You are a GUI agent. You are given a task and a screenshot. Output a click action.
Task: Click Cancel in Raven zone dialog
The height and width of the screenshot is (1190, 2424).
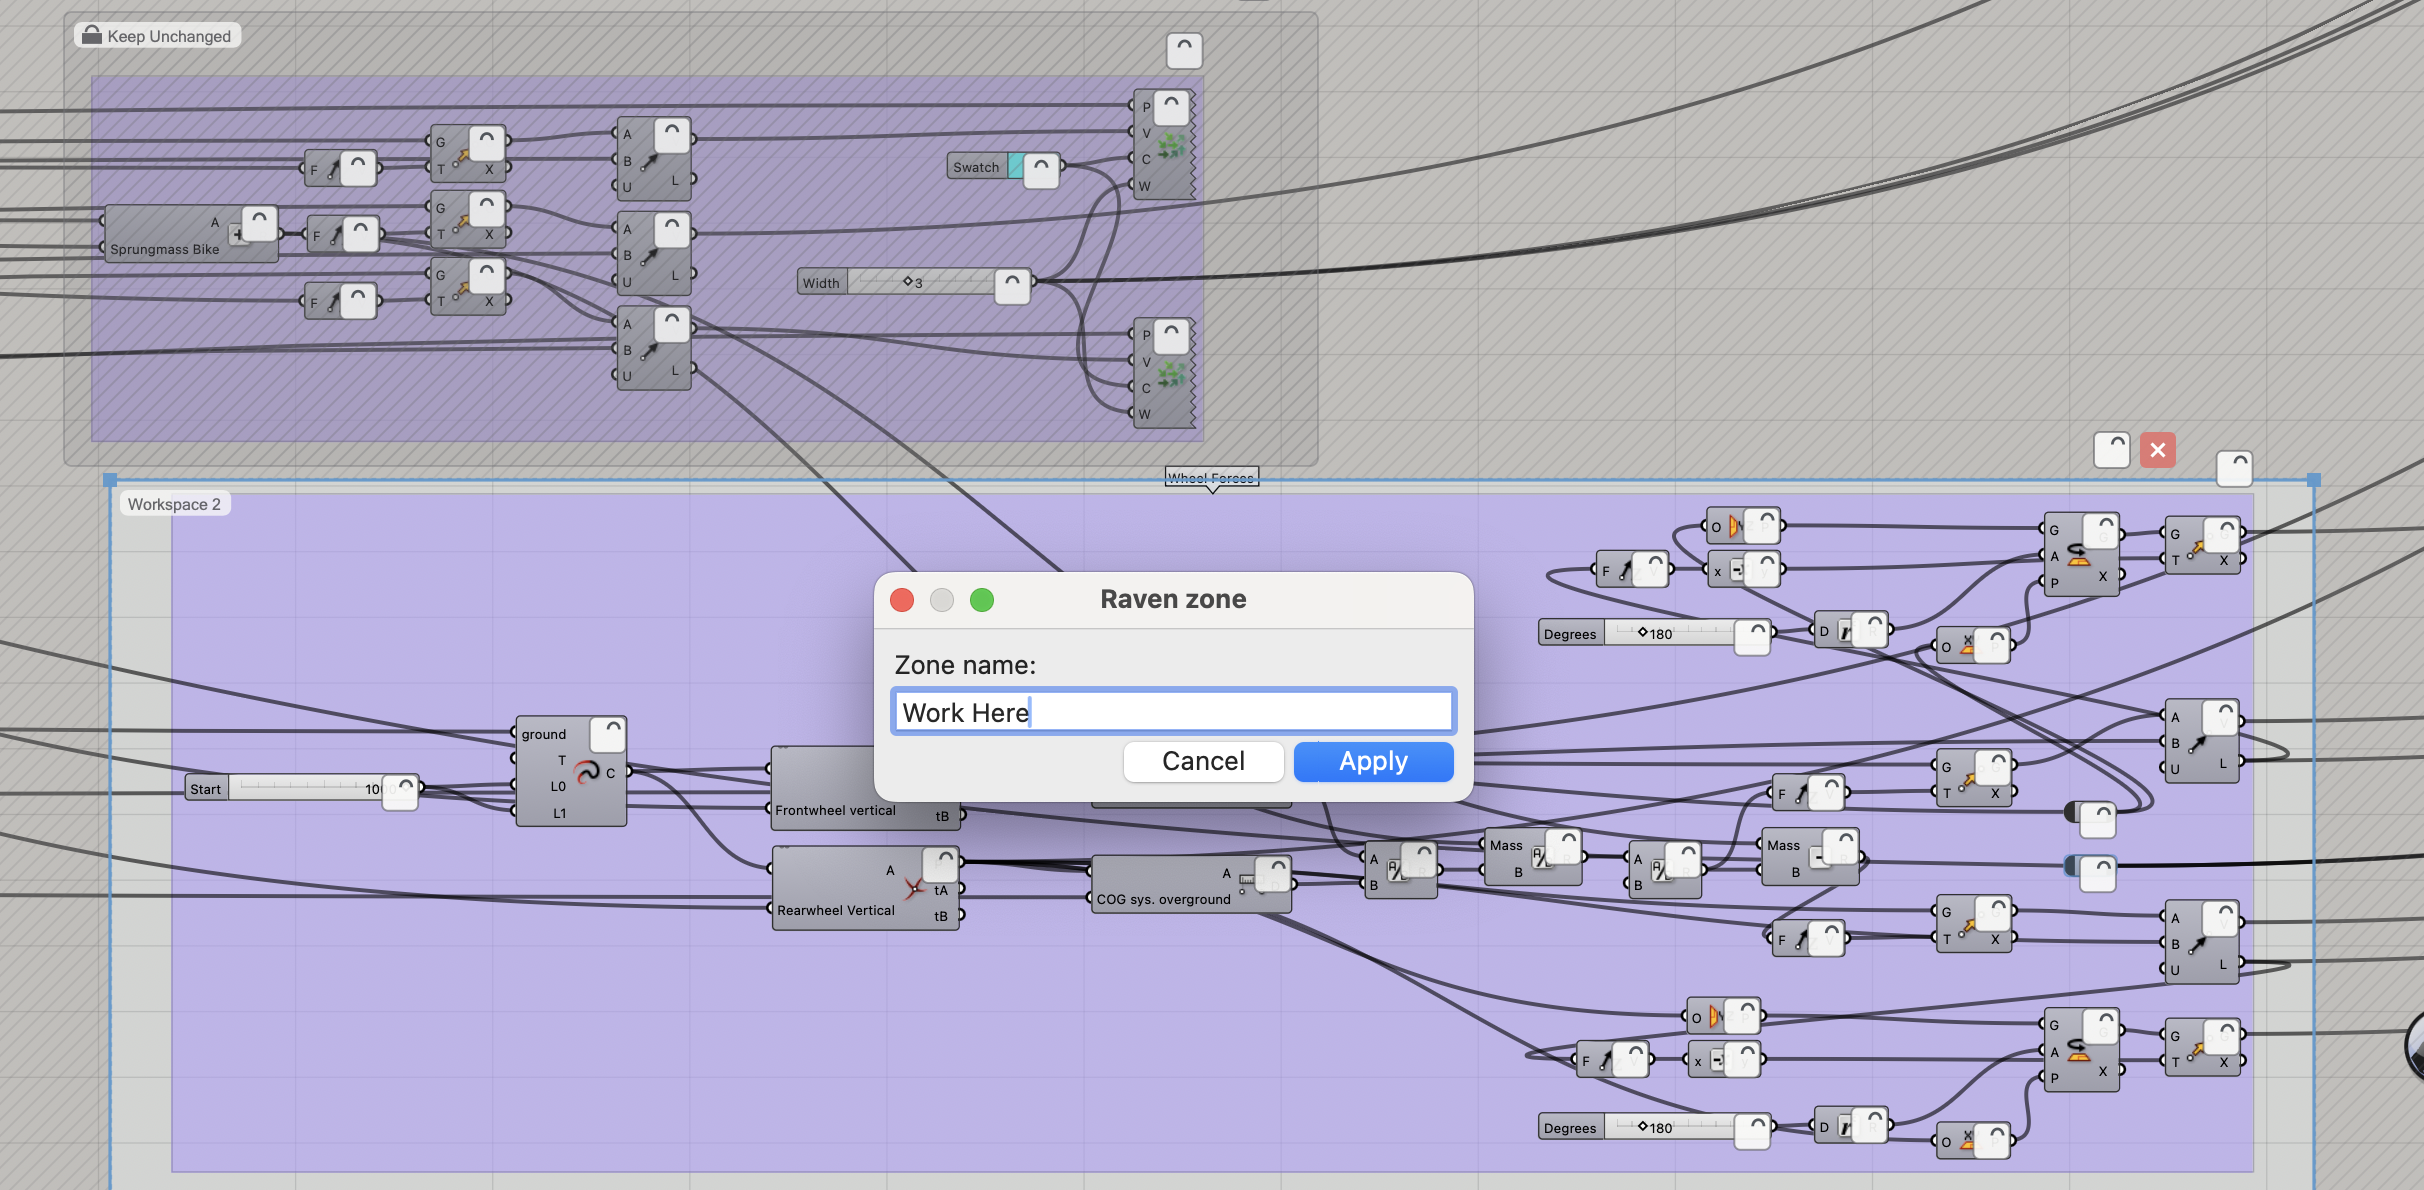pyautogui.click(x=1203, y=761)
